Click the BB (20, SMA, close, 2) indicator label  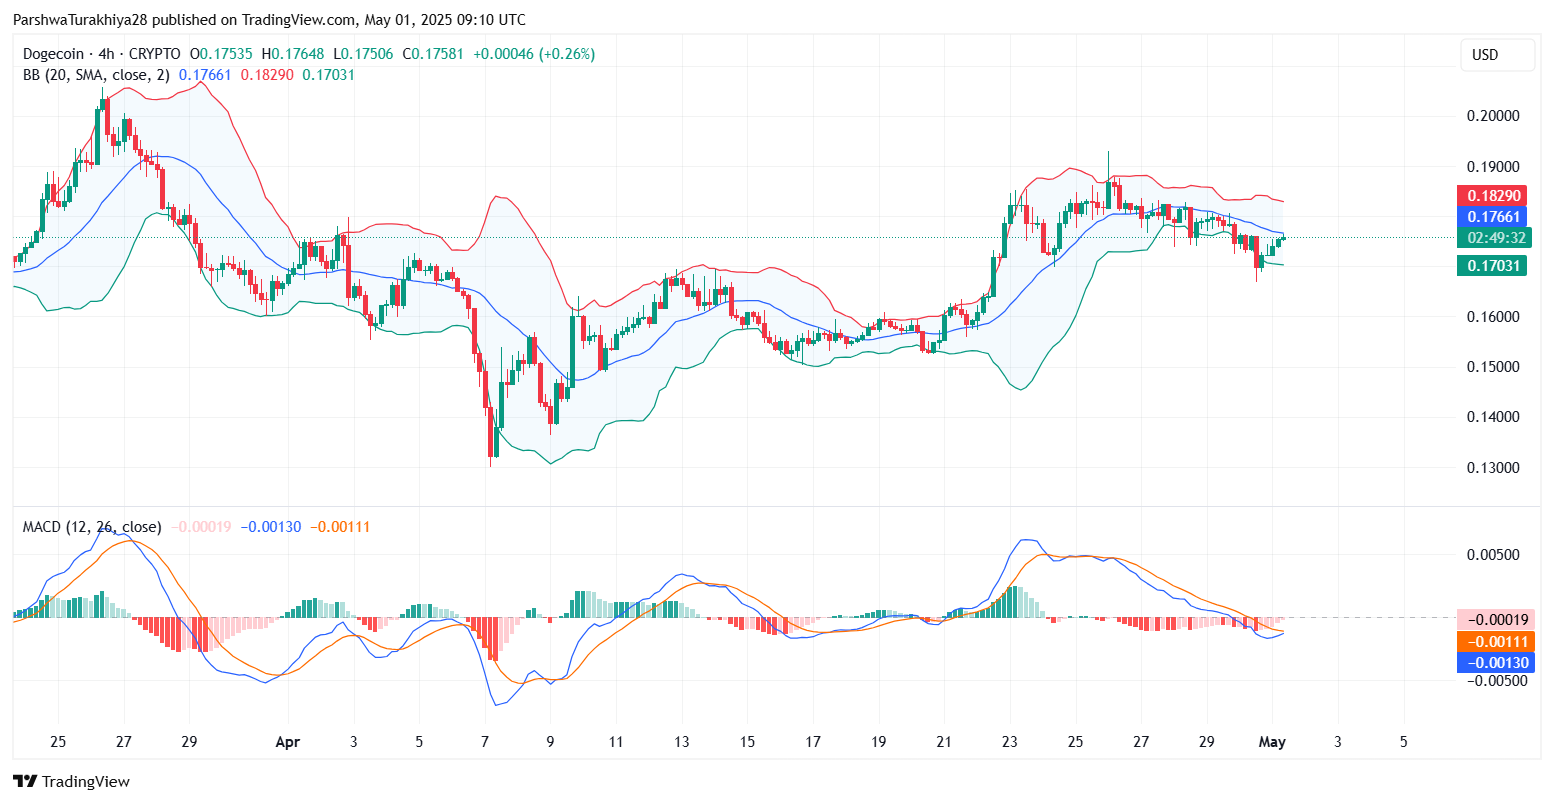click(97, 75)
